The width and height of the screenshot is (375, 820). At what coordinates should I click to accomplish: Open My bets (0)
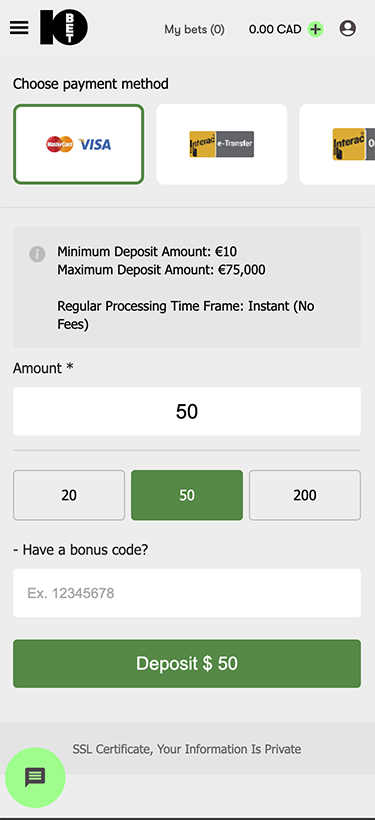195,29
